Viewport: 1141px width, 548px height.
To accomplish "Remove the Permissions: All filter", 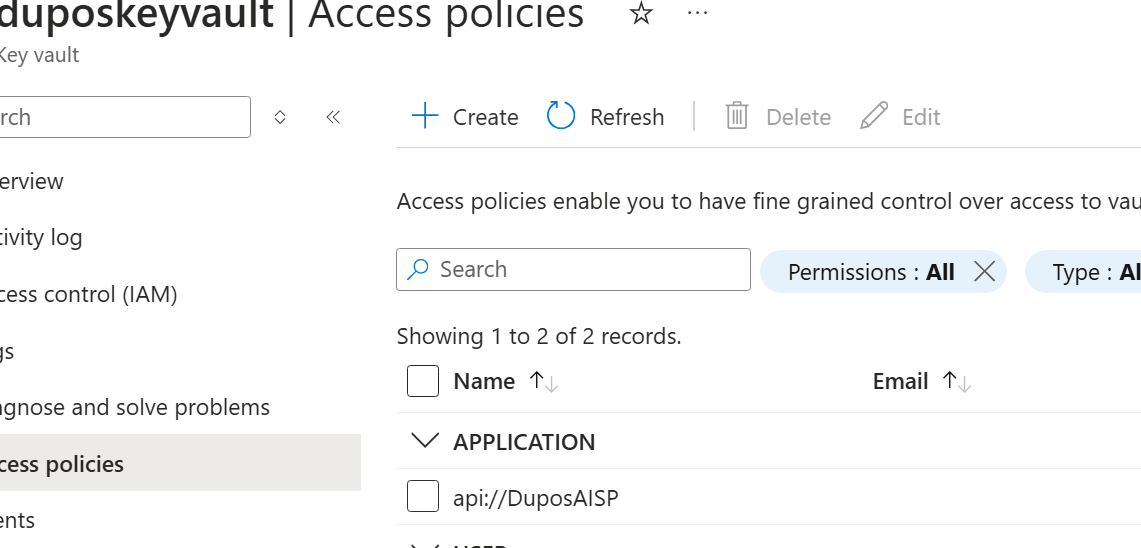I will click(985, 271).
